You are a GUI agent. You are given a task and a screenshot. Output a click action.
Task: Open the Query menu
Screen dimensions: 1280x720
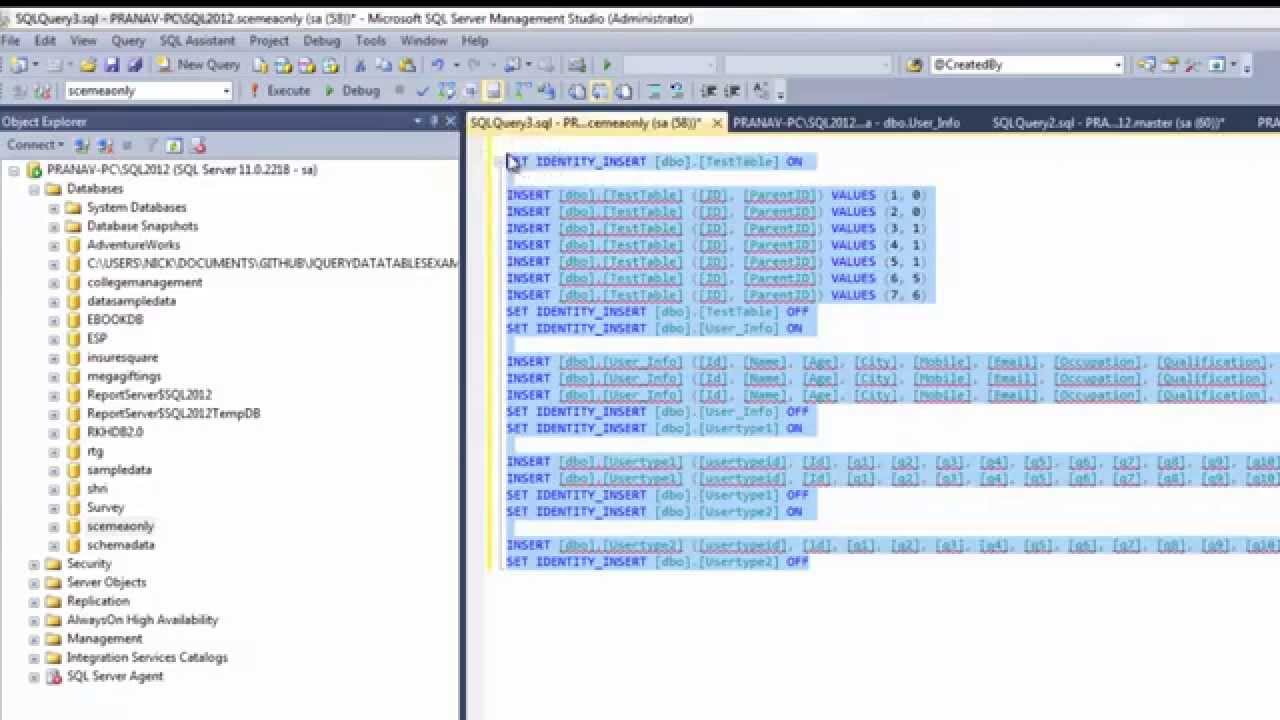click(x=128, y=41)
